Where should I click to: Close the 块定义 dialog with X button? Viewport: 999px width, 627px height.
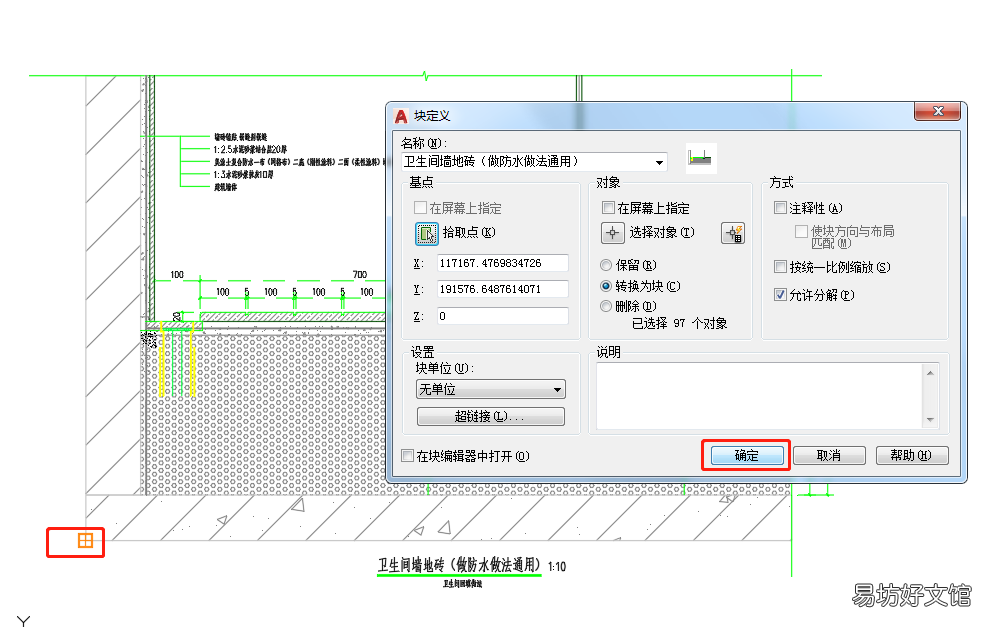(937, 111)
